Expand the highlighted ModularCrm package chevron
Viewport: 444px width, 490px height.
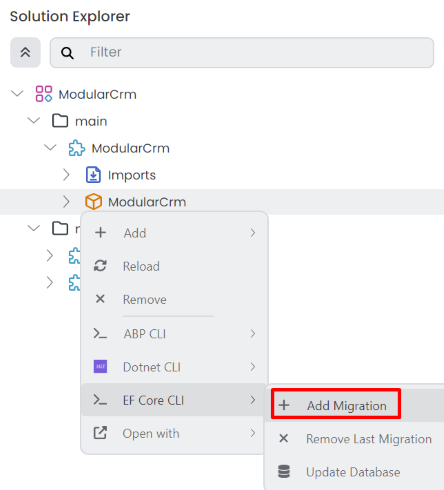pyautogui.click(x=66, y=202)
